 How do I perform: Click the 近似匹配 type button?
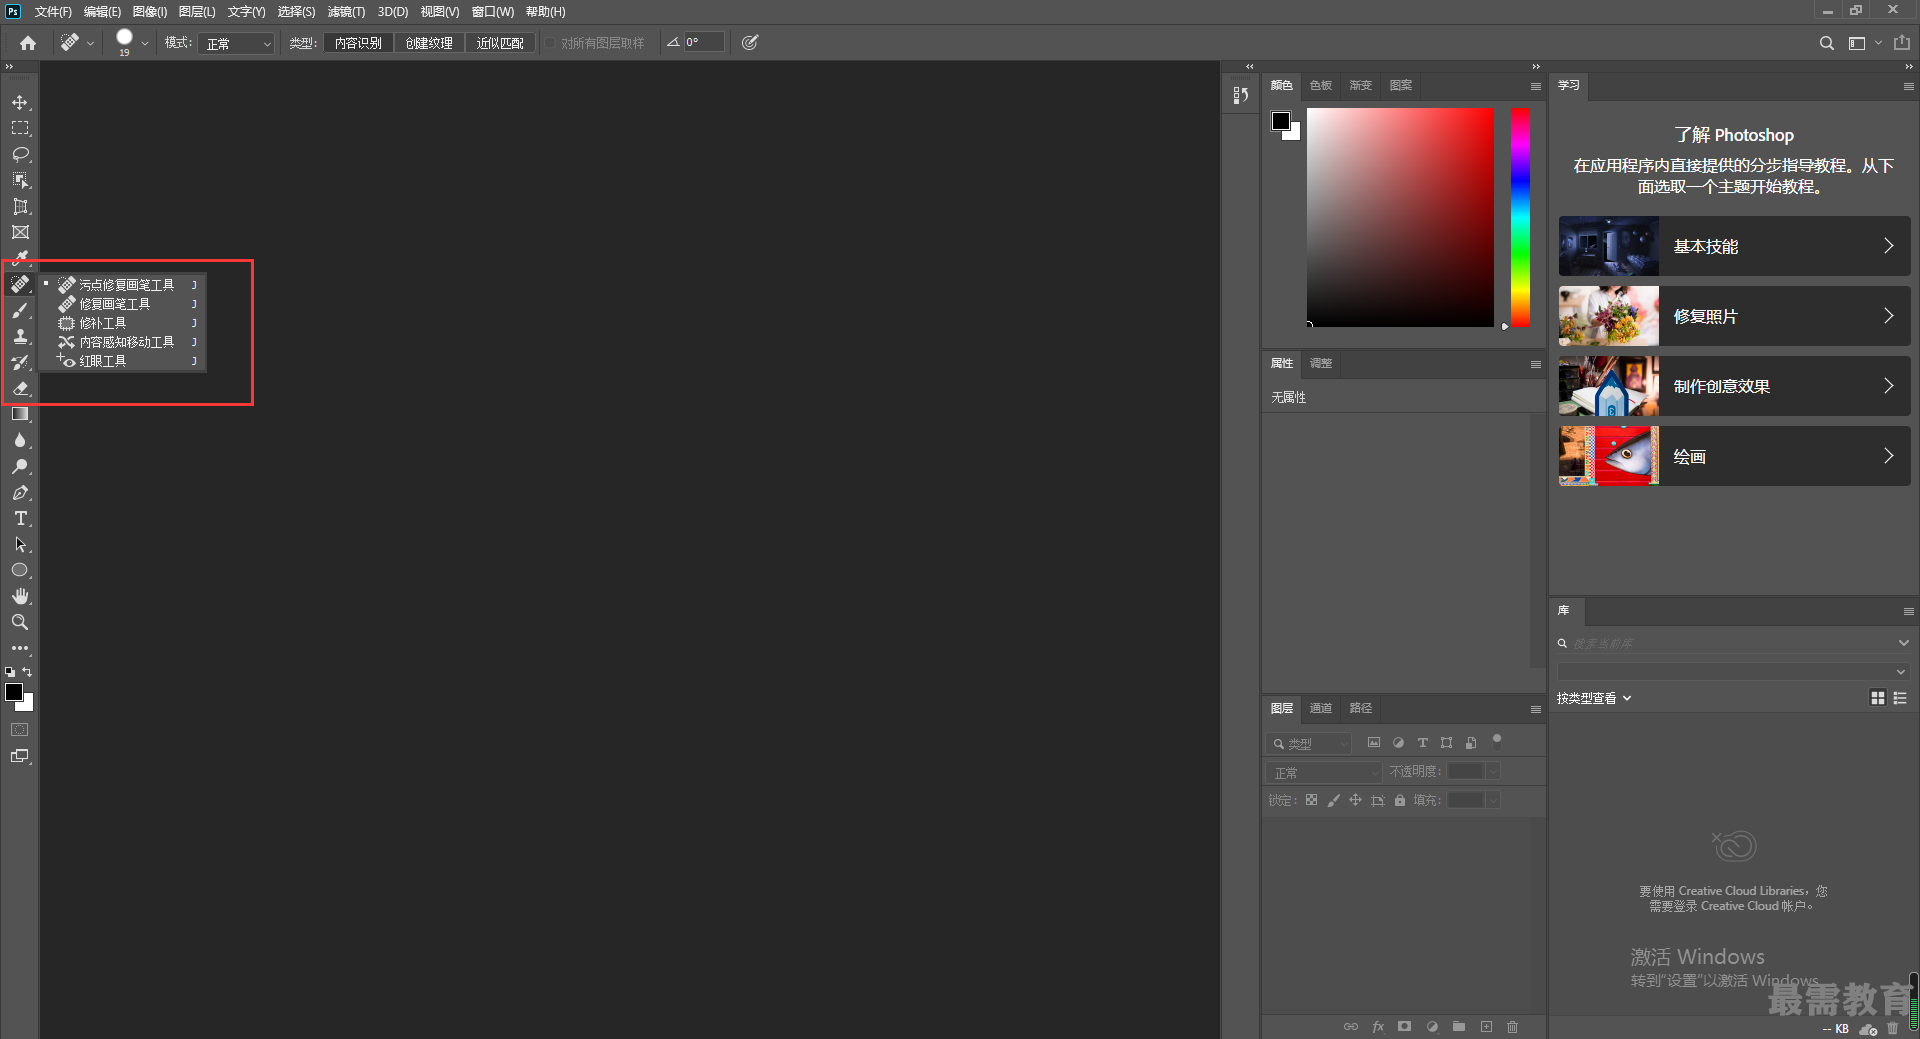click(x=500, y=43)
